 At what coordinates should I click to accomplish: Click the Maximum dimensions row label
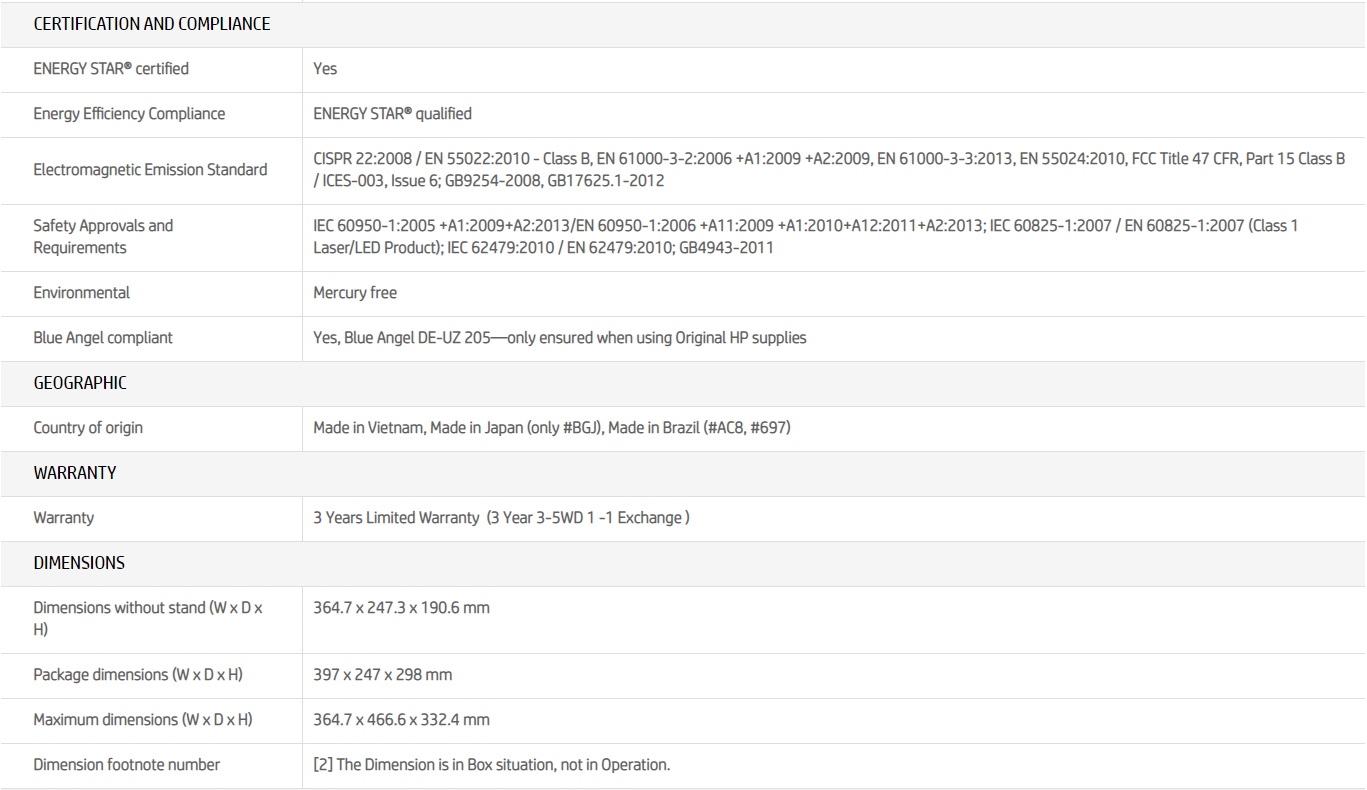coord(143,720)
